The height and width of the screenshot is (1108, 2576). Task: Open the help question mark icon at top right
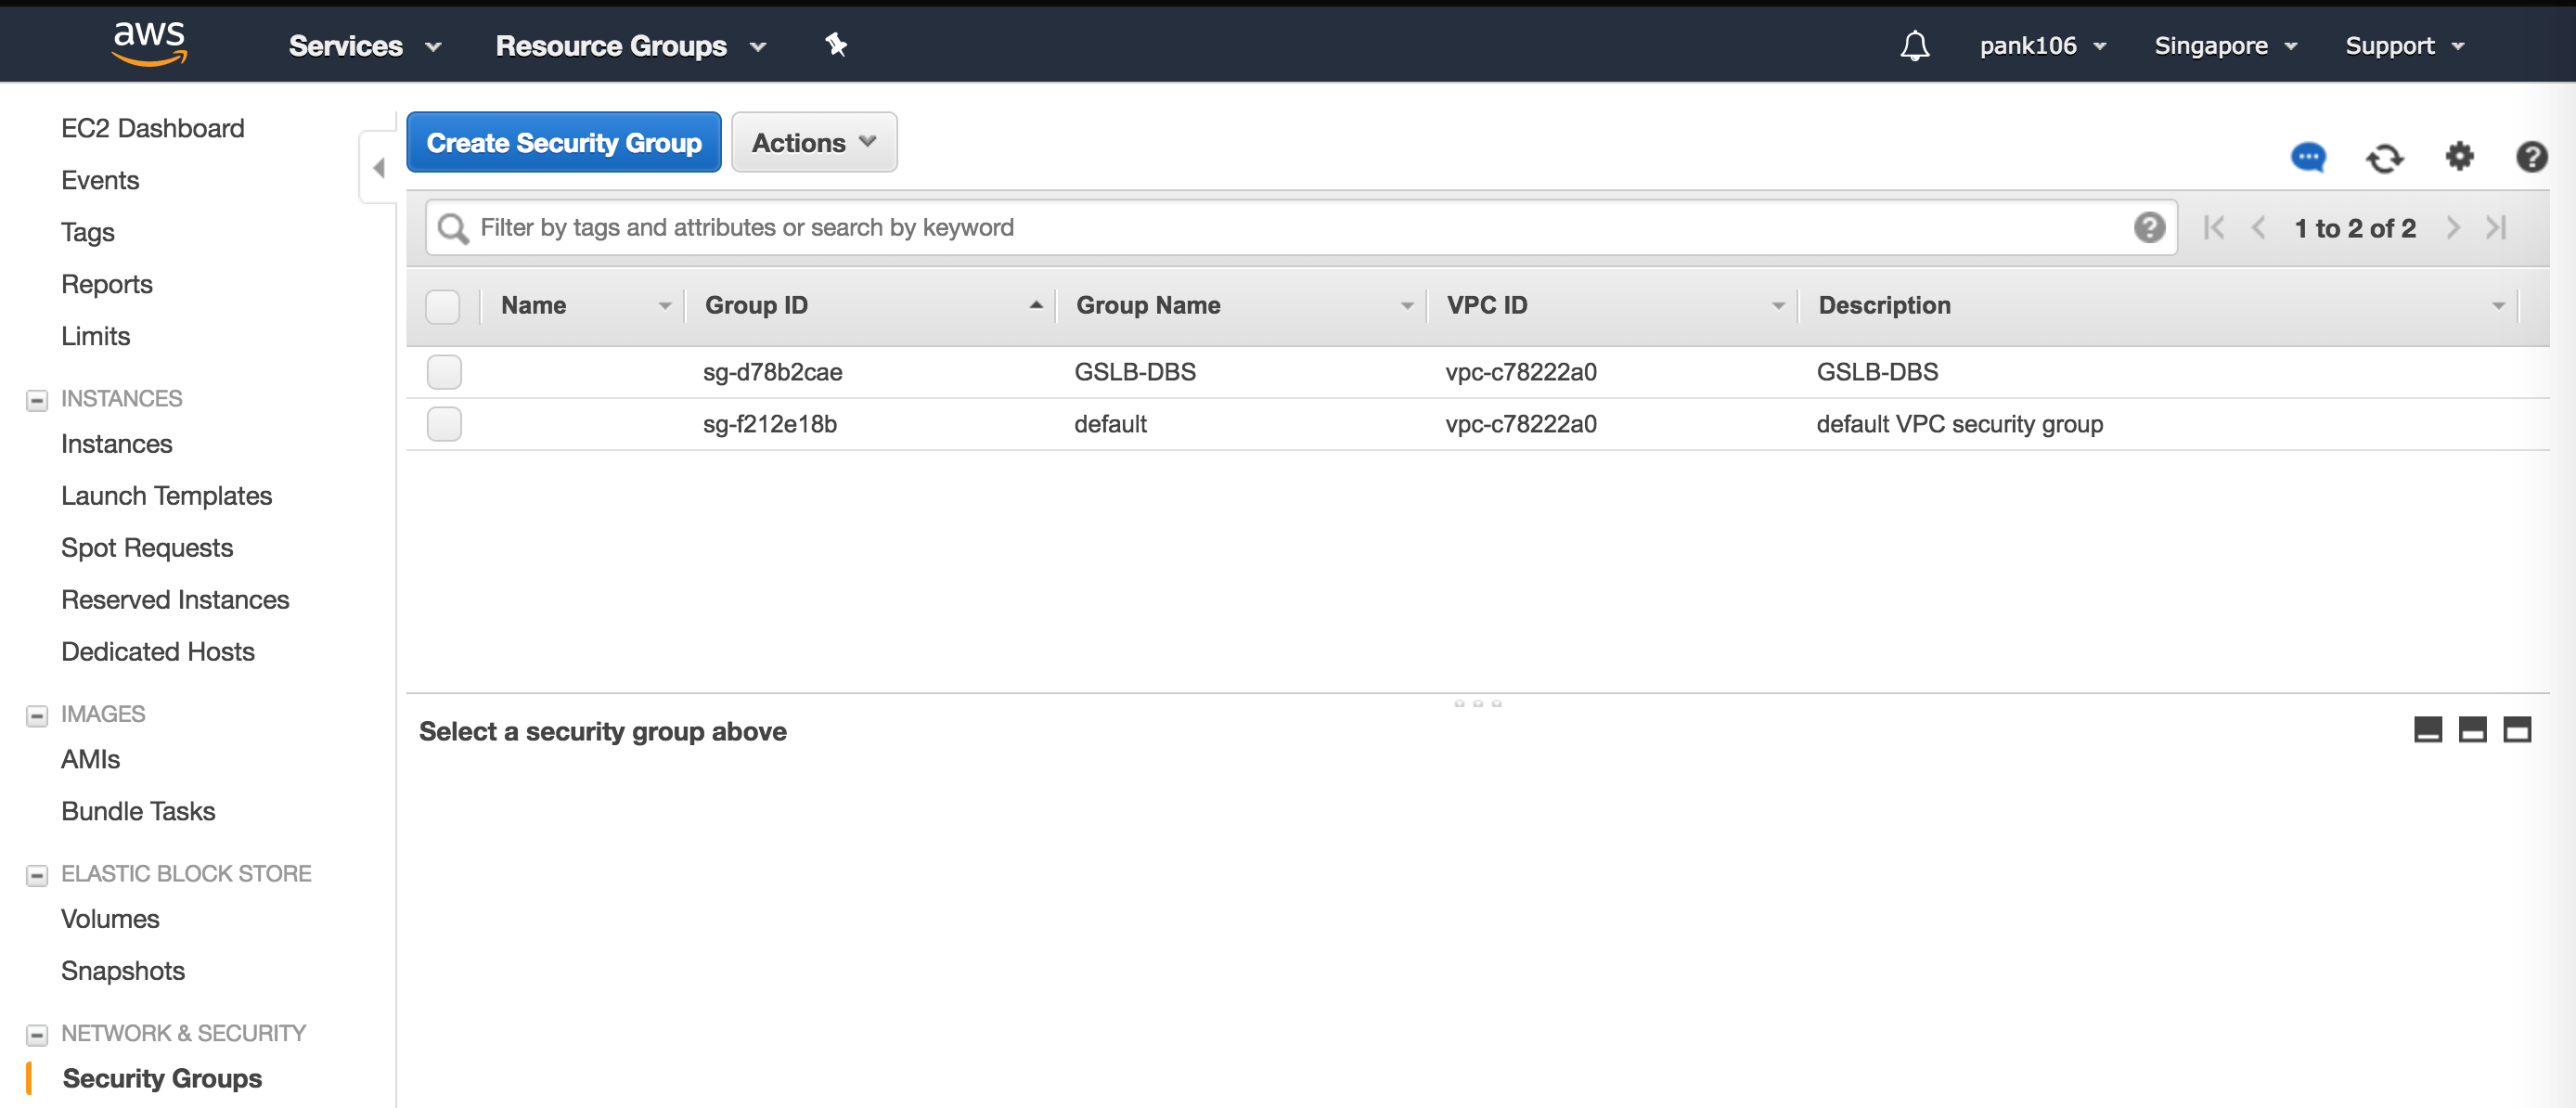point(2531,157)
